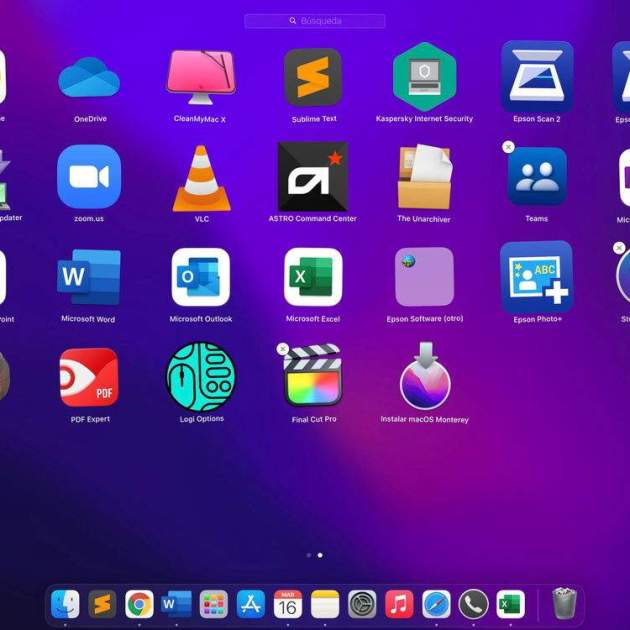
Task: Launch Kaspersky Internet Security
Action: [424, 76]
